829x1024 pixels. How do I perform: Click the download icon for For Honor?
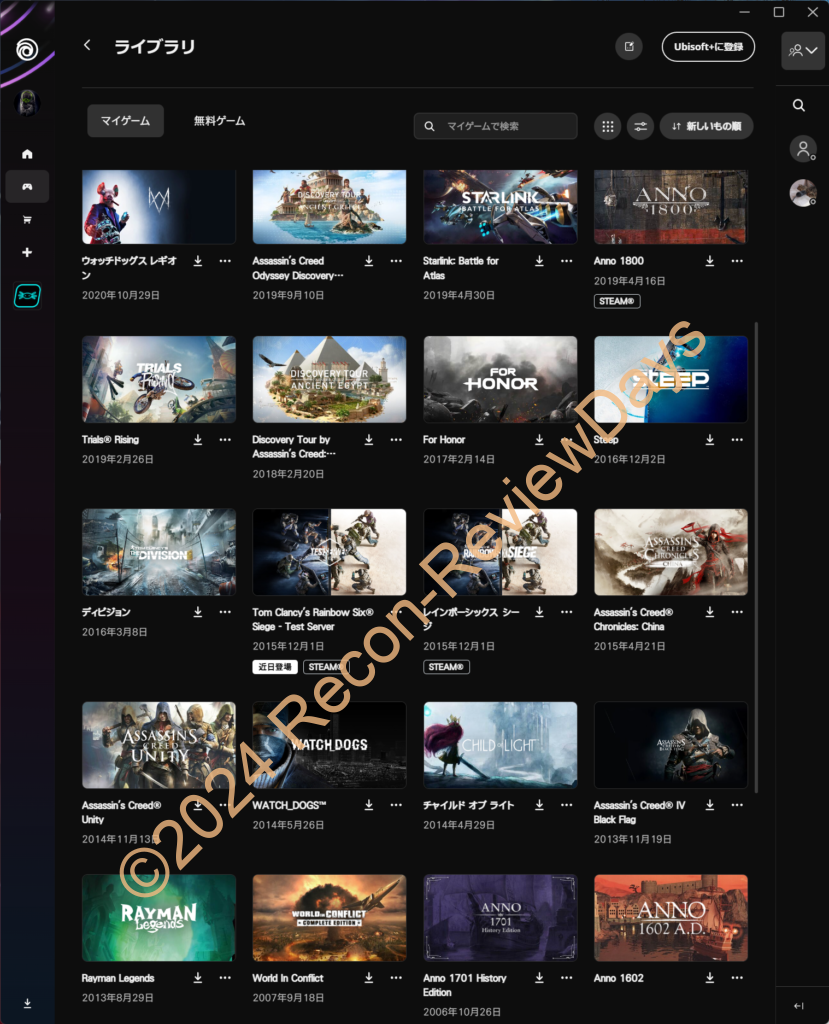tap(540, 440)
